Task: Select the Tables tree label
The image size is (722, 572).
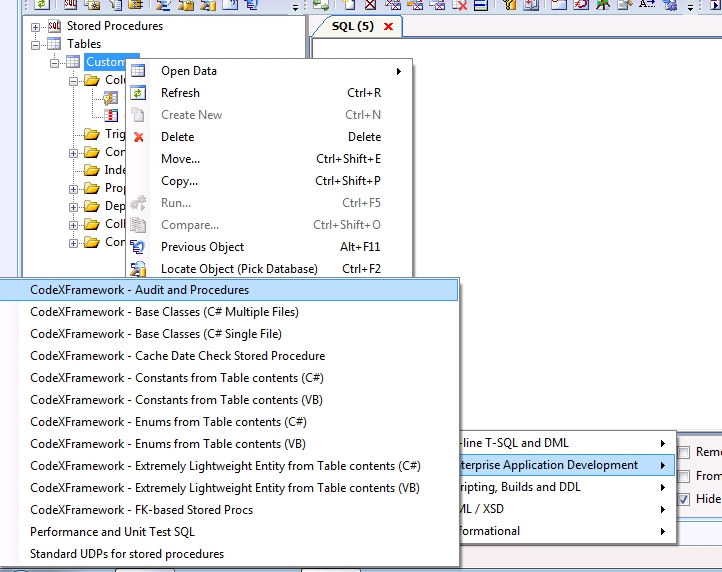Action: [x=84, y=44]
